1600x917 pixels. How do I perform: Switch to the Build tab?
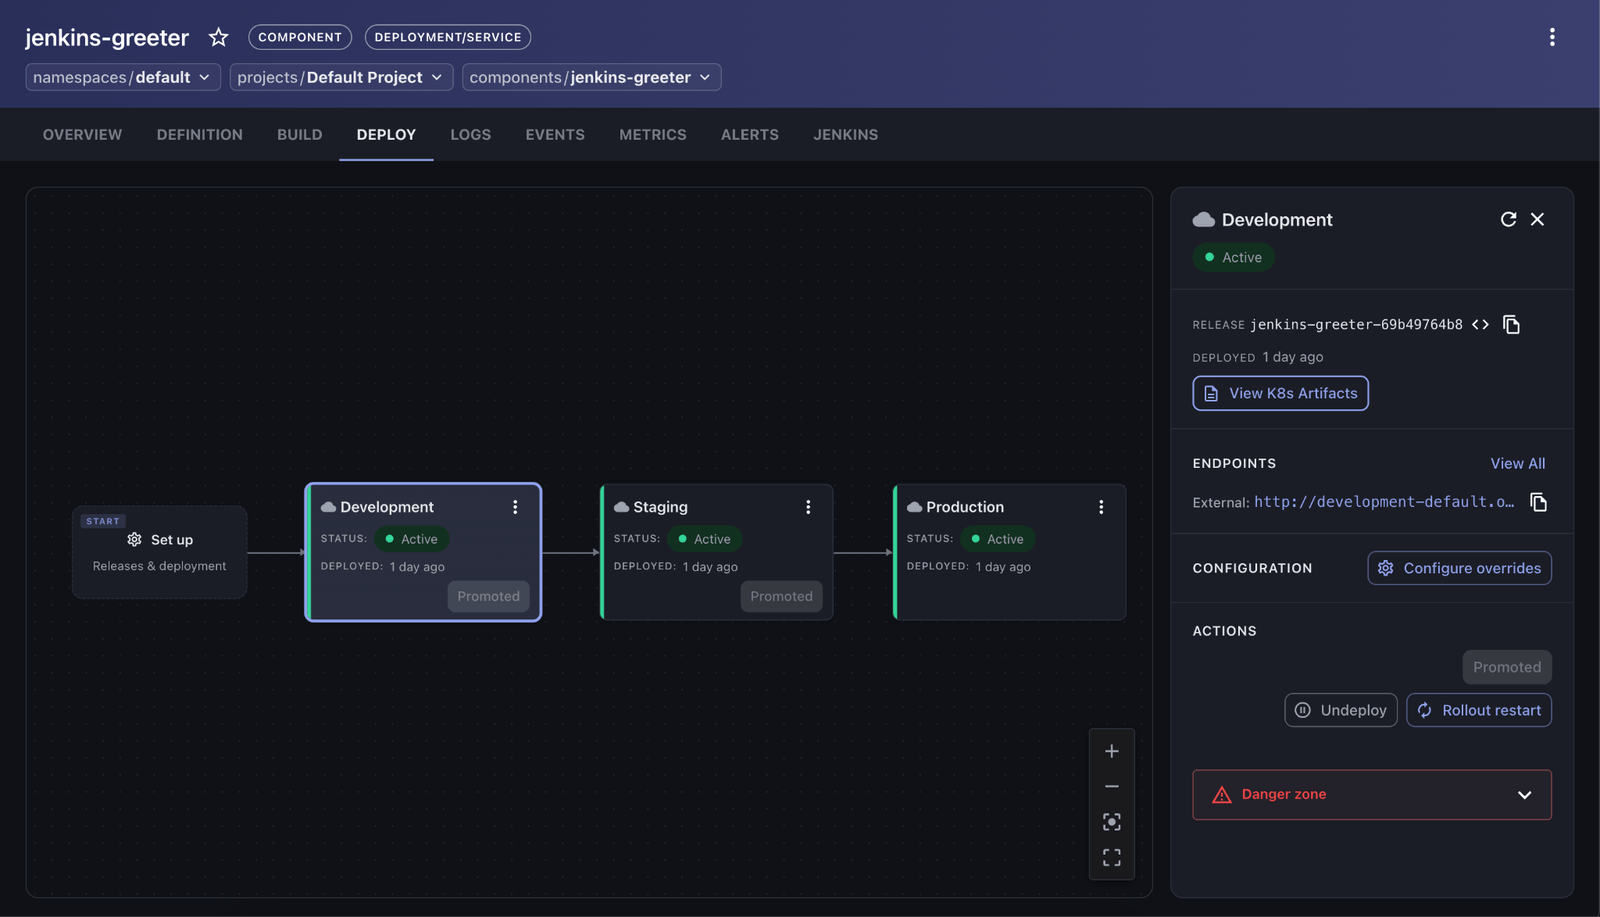pyautogui.click(x=299, y=134)
